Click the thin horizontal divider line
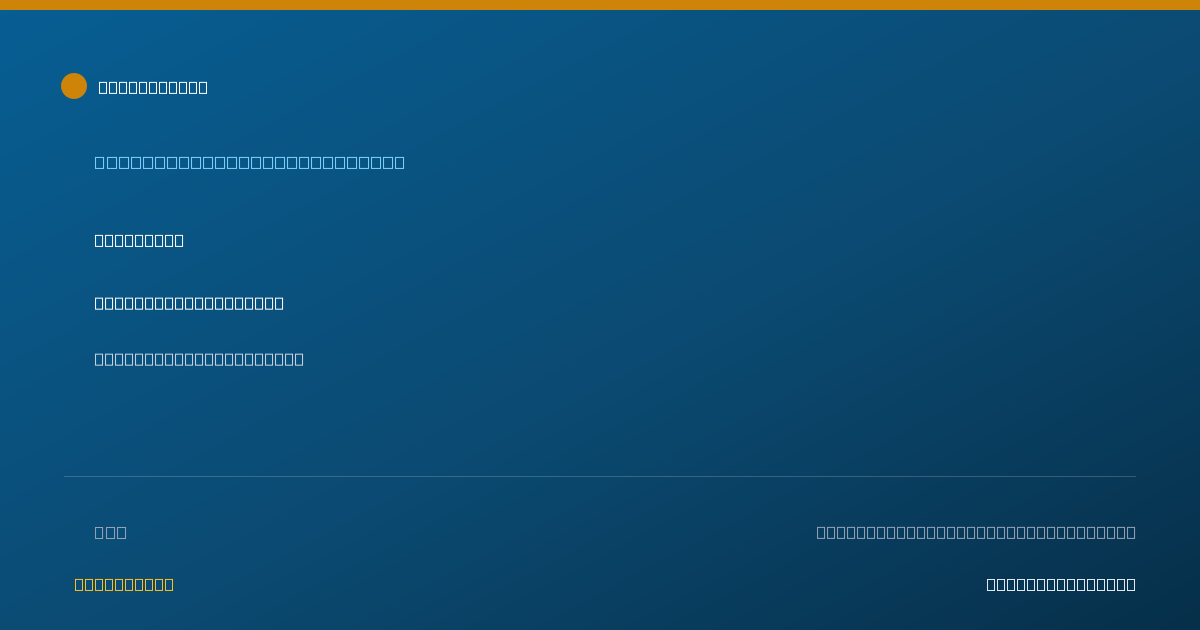This screenshot has width=1200, height=630. point(600,476)
